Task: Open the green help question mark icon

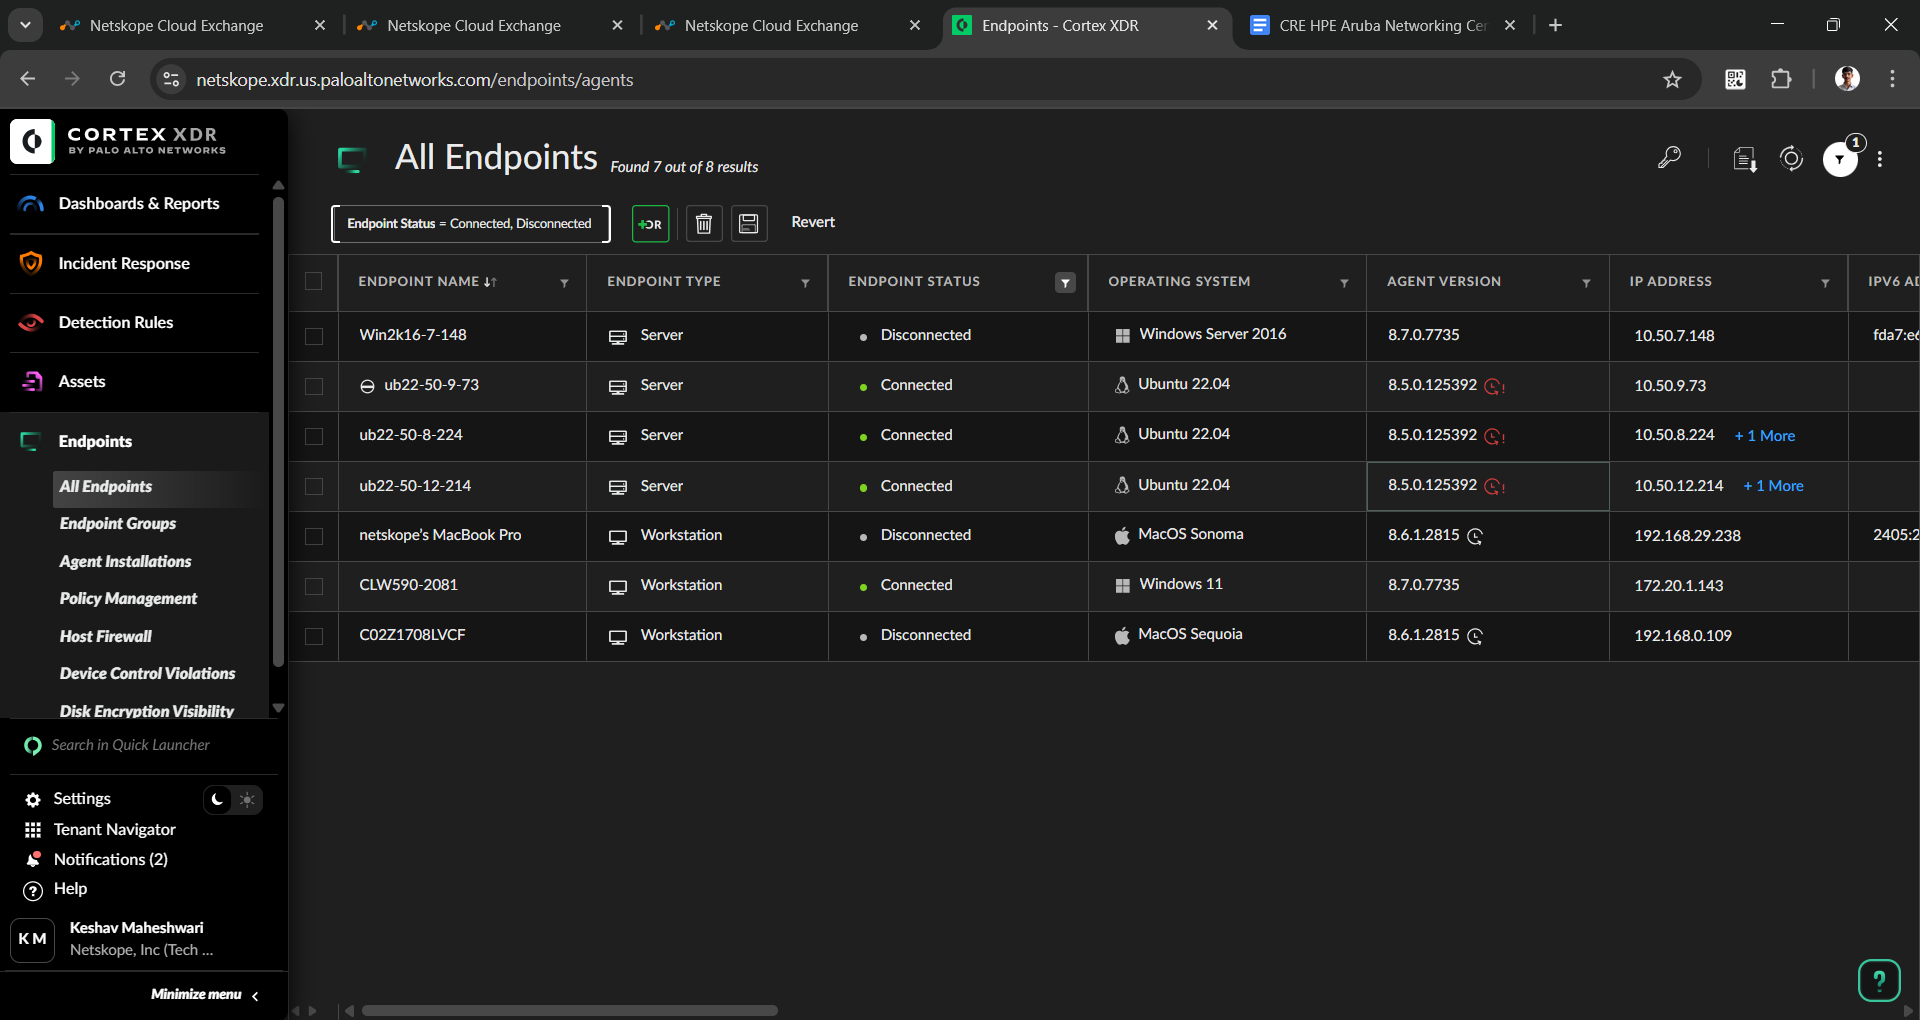Action: 1879,980
